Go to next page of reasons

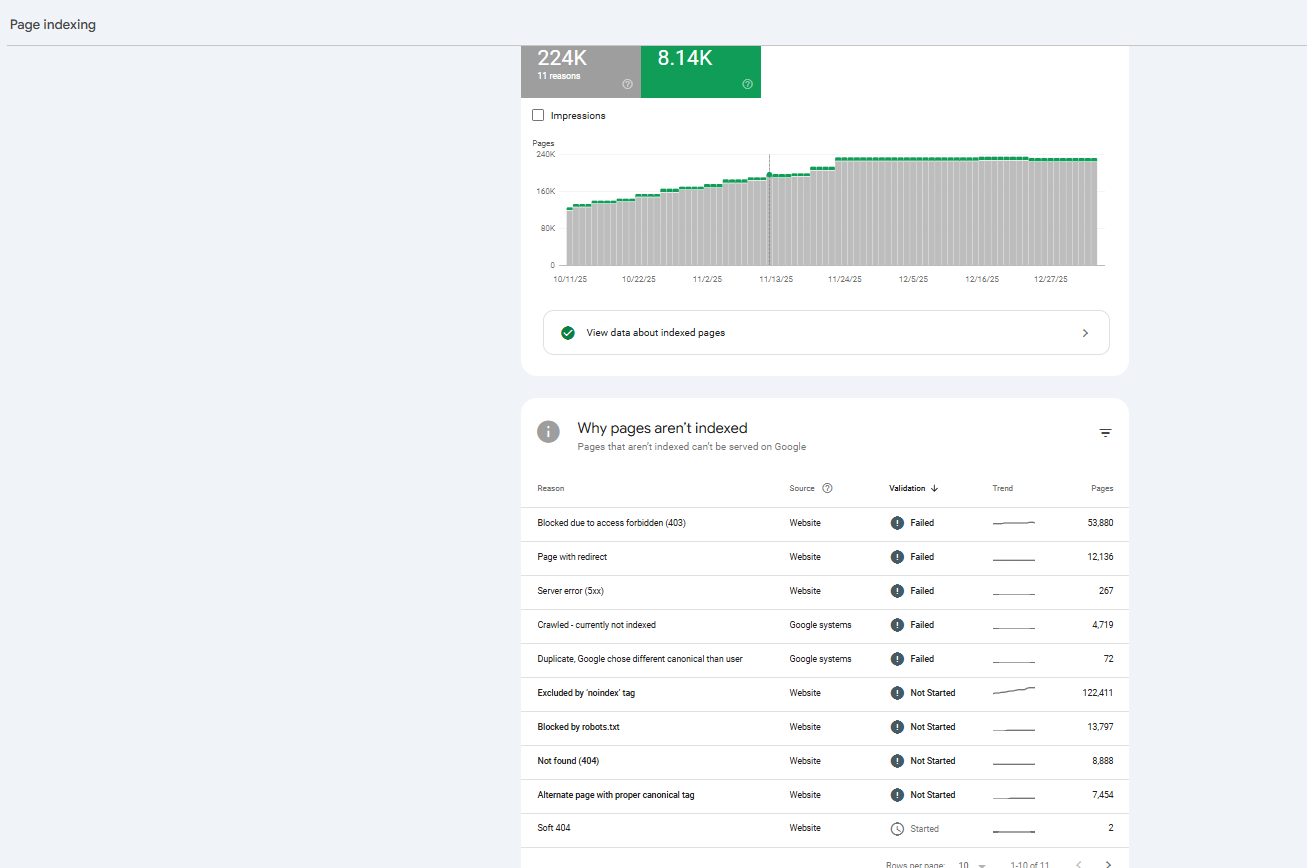click(x=1108, y=864)
